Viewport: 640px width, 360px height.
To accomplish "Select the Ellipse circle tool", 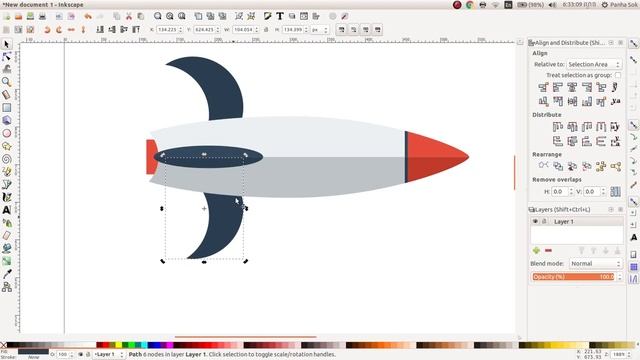I will coord(7,133).
